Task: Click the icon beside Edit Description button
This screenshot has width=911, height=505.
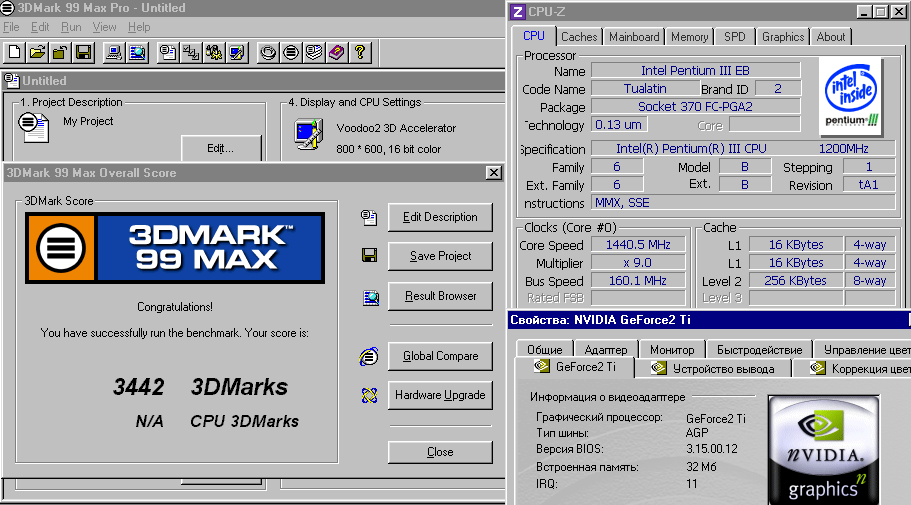Action: (369, 217)
